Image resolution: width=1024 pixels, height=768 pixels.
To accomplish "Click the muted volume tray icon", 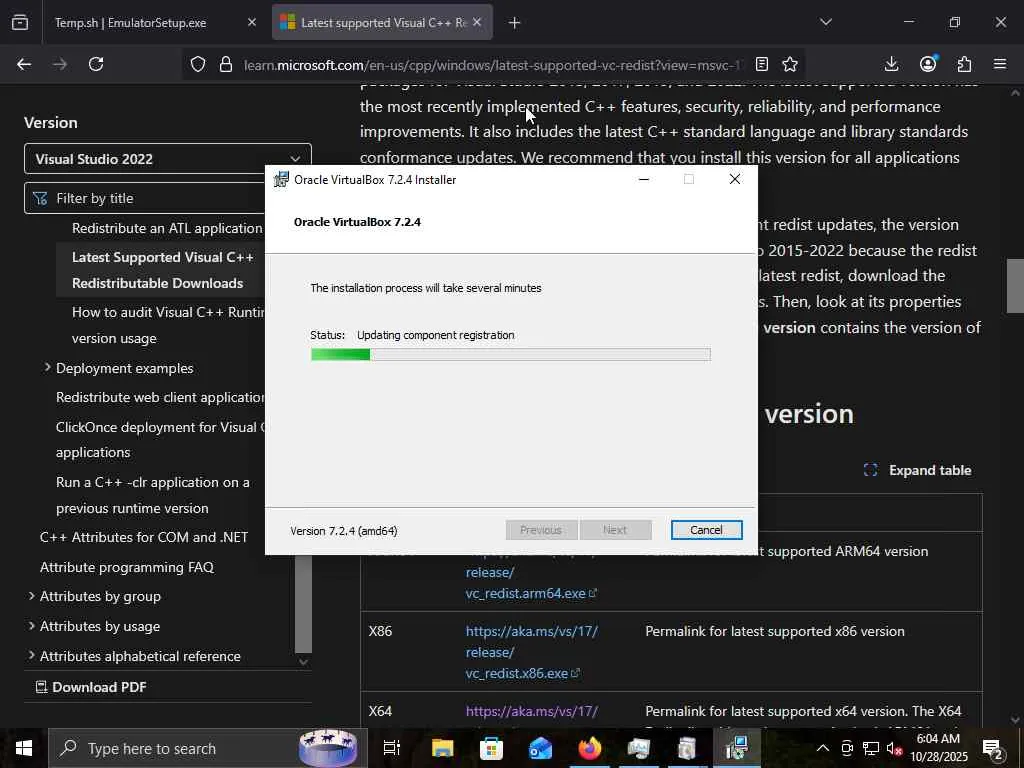I will pyautogui.click(x=894, y=748).
